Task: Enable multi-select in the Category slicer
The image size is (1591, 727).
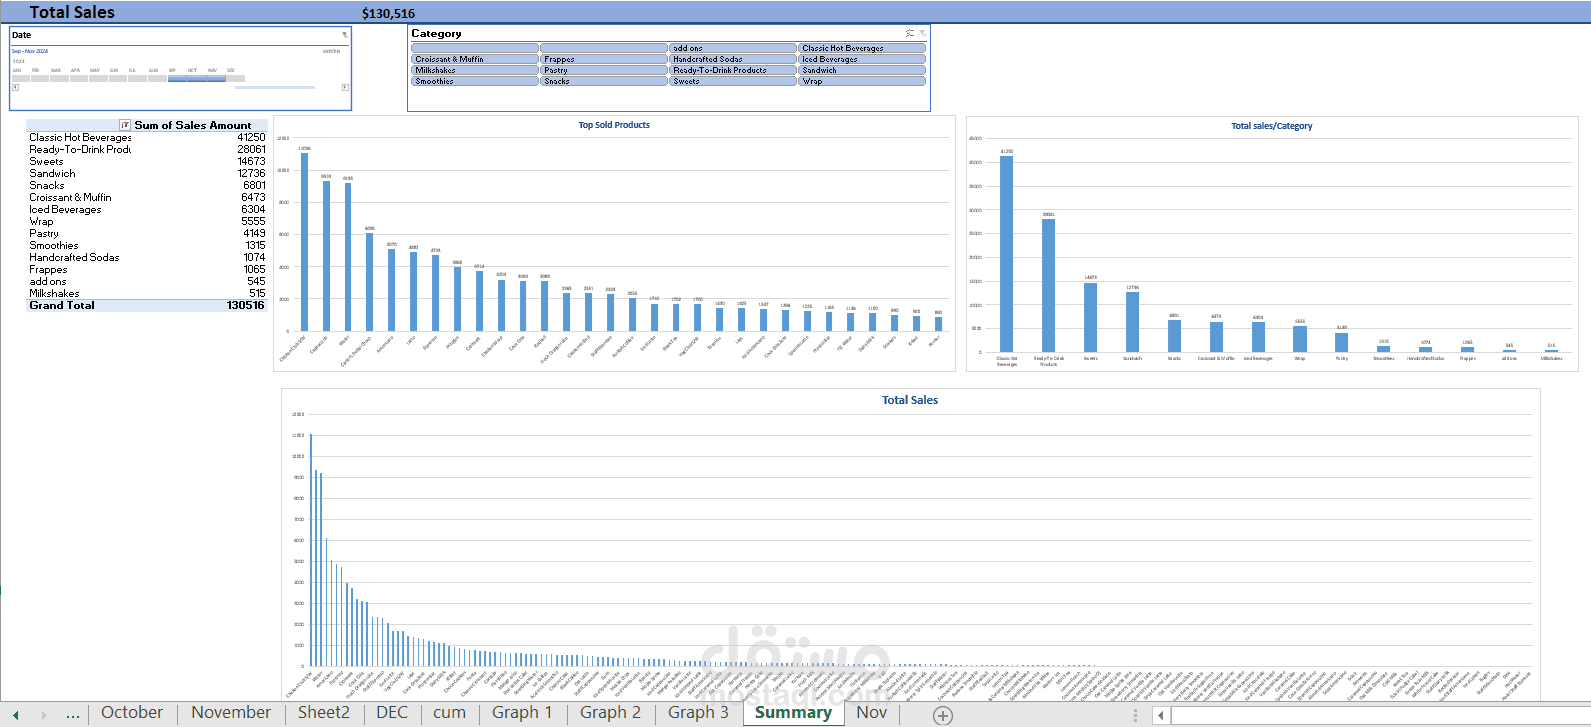Action: pyautogui.click(x=910, y=33)
